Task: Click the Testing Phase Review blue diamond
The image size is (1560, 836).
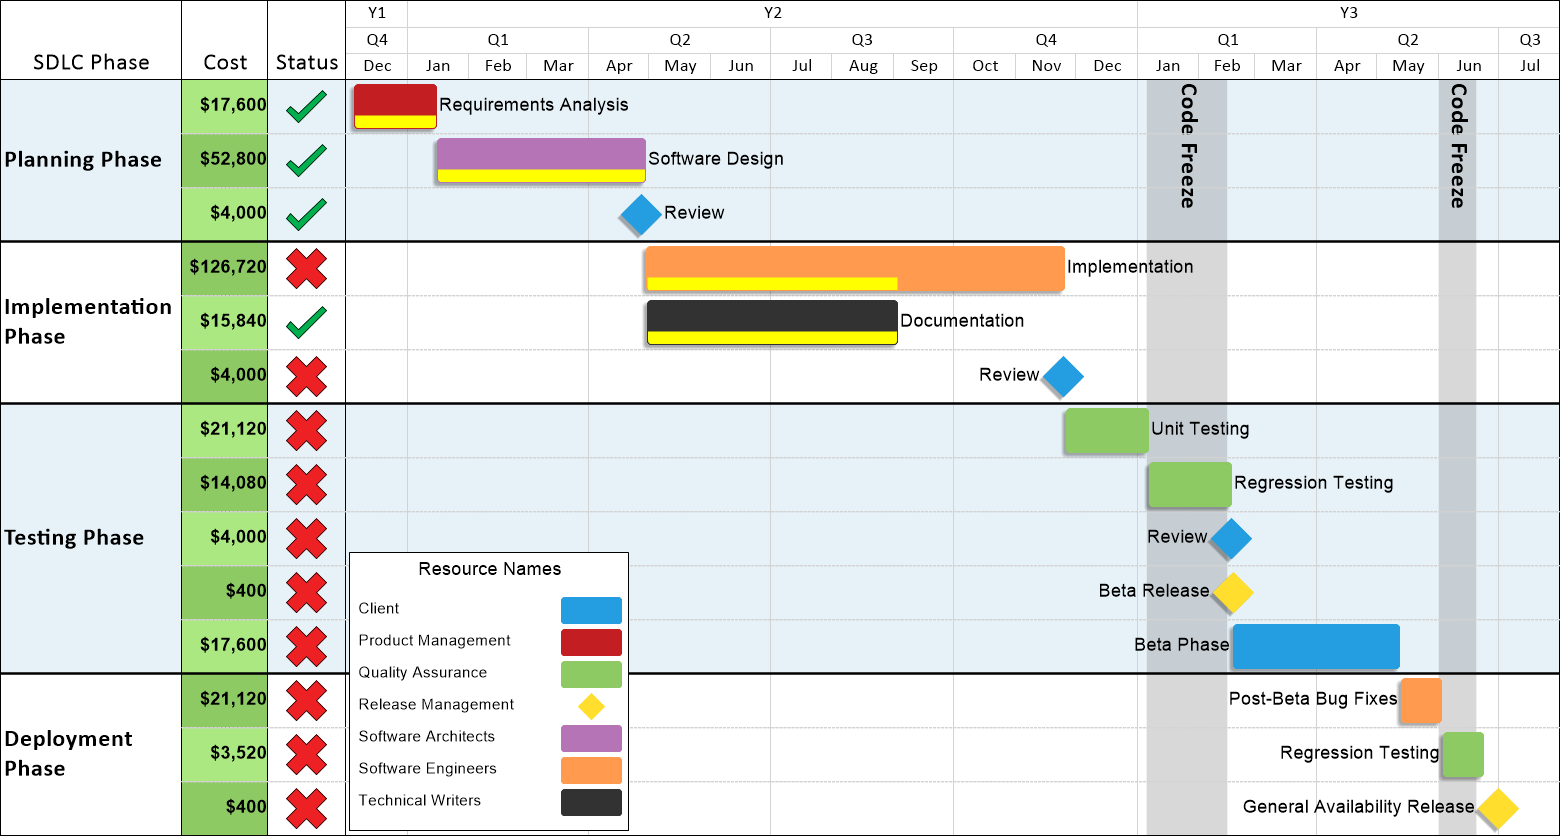Action: [x=1230, y=539]
